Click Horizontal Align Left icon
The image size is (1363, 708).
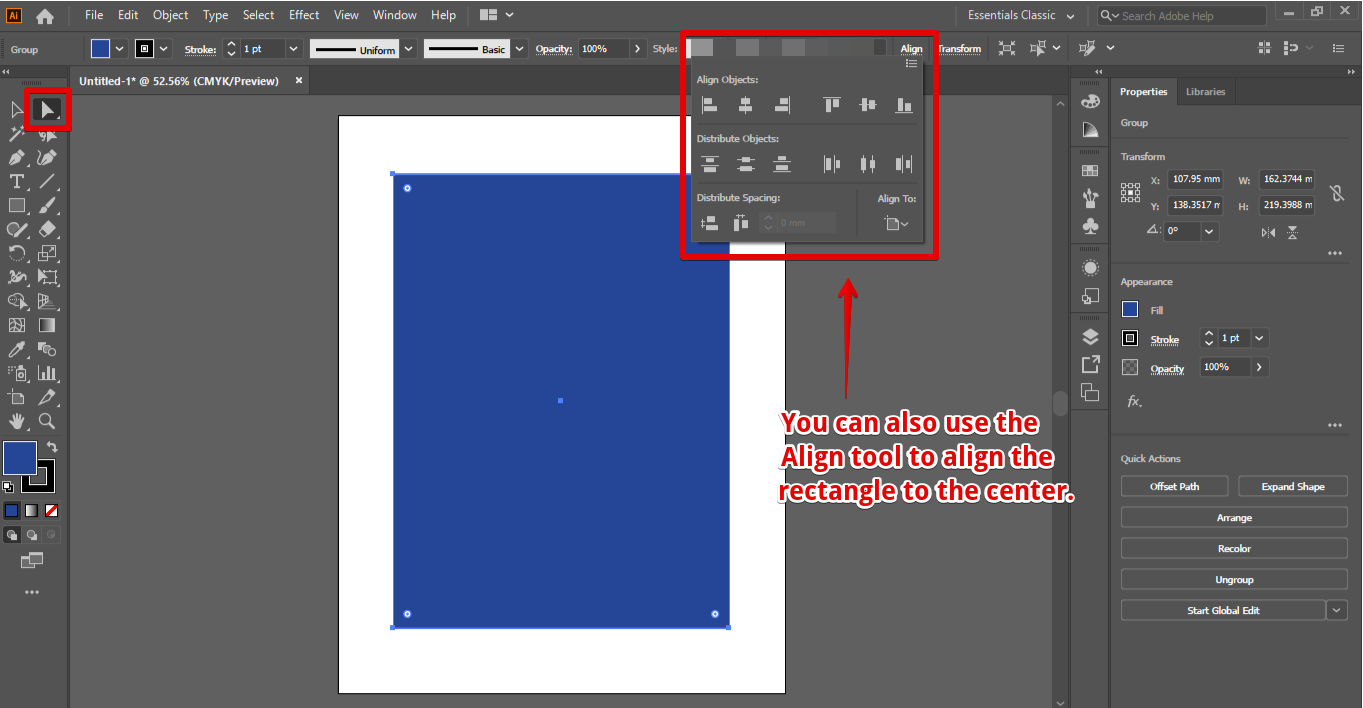click(x=709, y=105)
